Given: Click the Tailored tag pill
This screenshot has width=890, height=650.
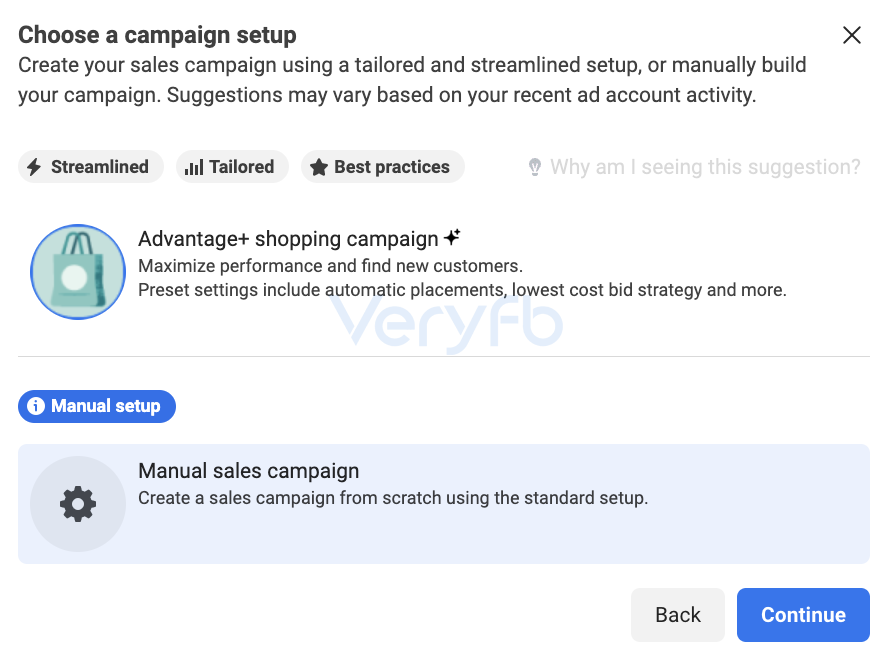Looking at the screenshot, I should pos(232,167).
